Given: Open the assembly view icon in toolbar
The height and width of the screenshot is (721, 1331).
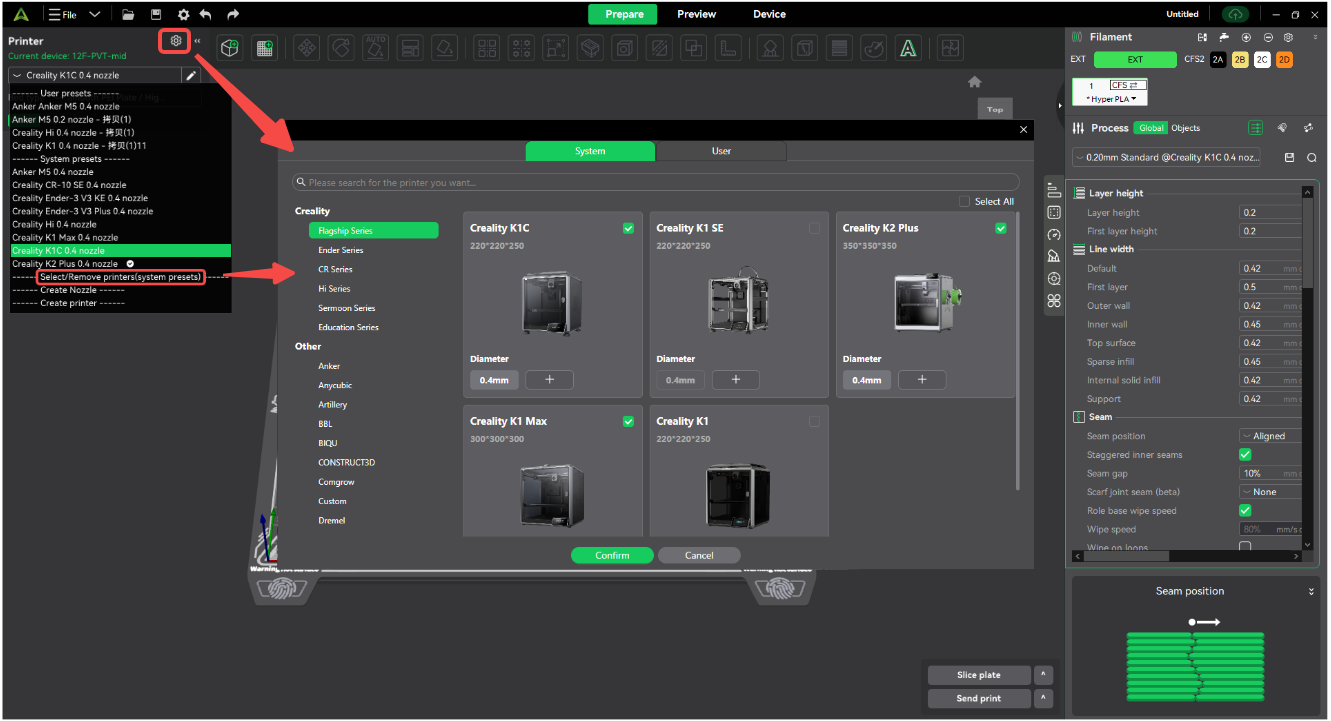Looking at the screenshot, I should (x=950, y=47).
